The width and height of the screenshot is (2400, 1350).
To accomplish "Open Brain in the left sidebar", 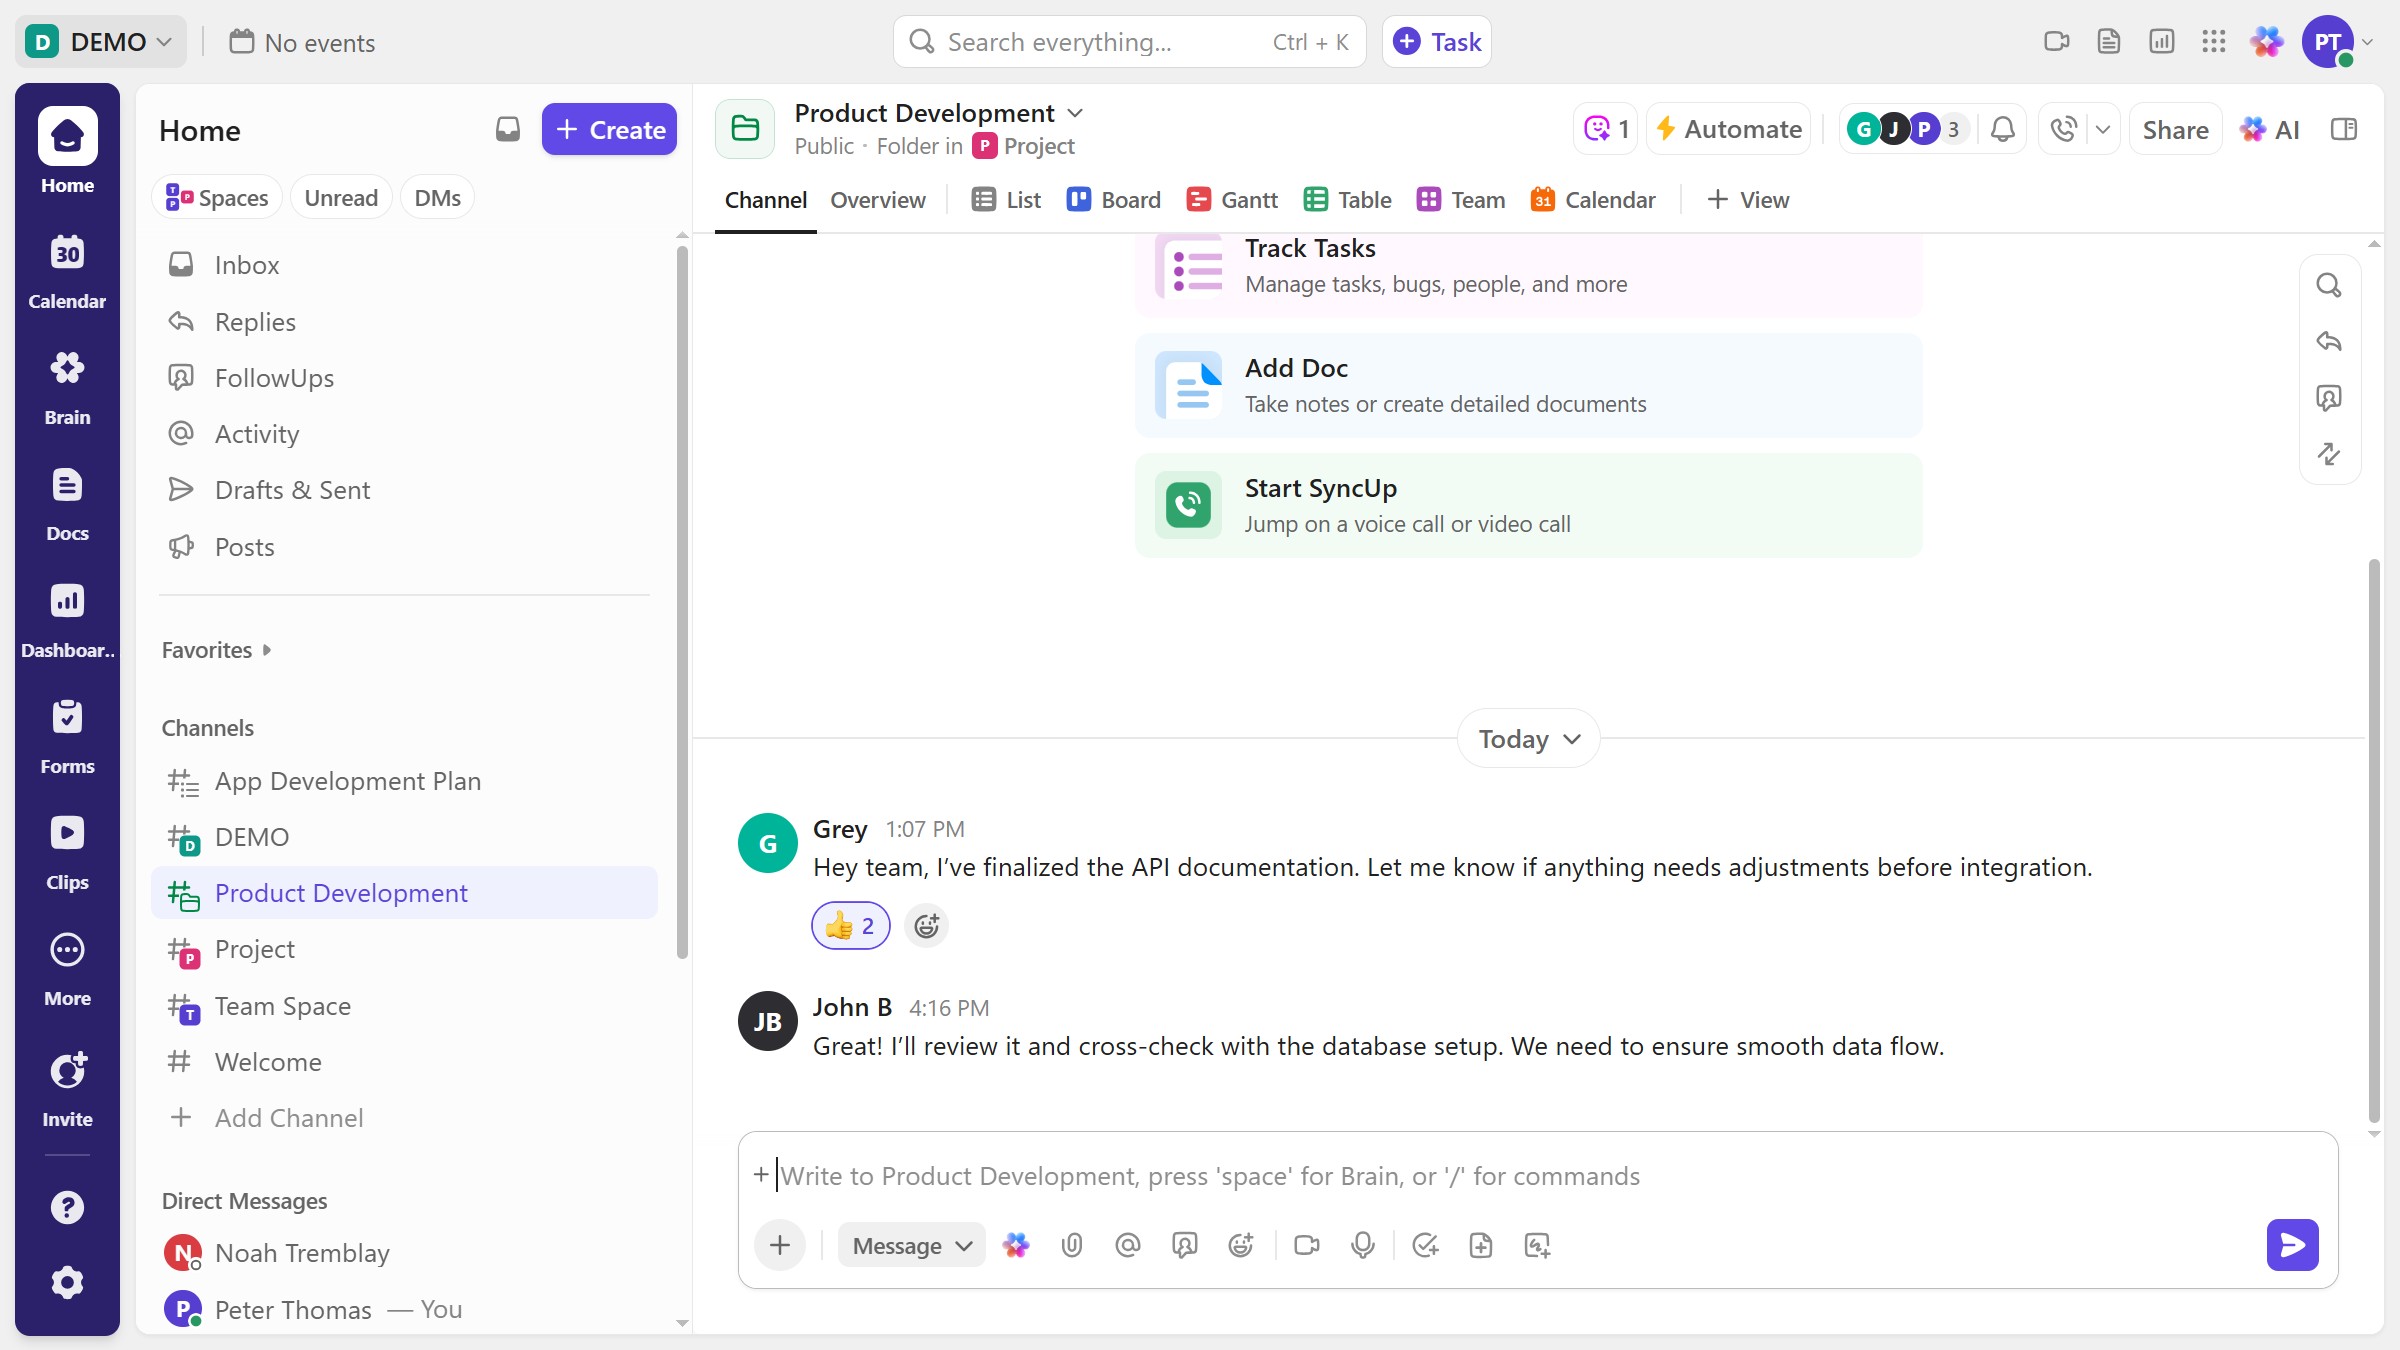I will coord(67,386).
